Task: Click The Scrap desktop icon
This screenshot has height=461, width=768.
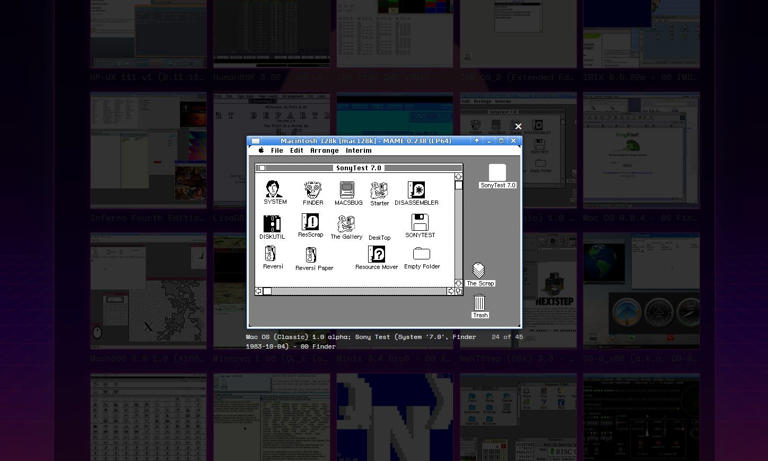Action: pos(479,270)
